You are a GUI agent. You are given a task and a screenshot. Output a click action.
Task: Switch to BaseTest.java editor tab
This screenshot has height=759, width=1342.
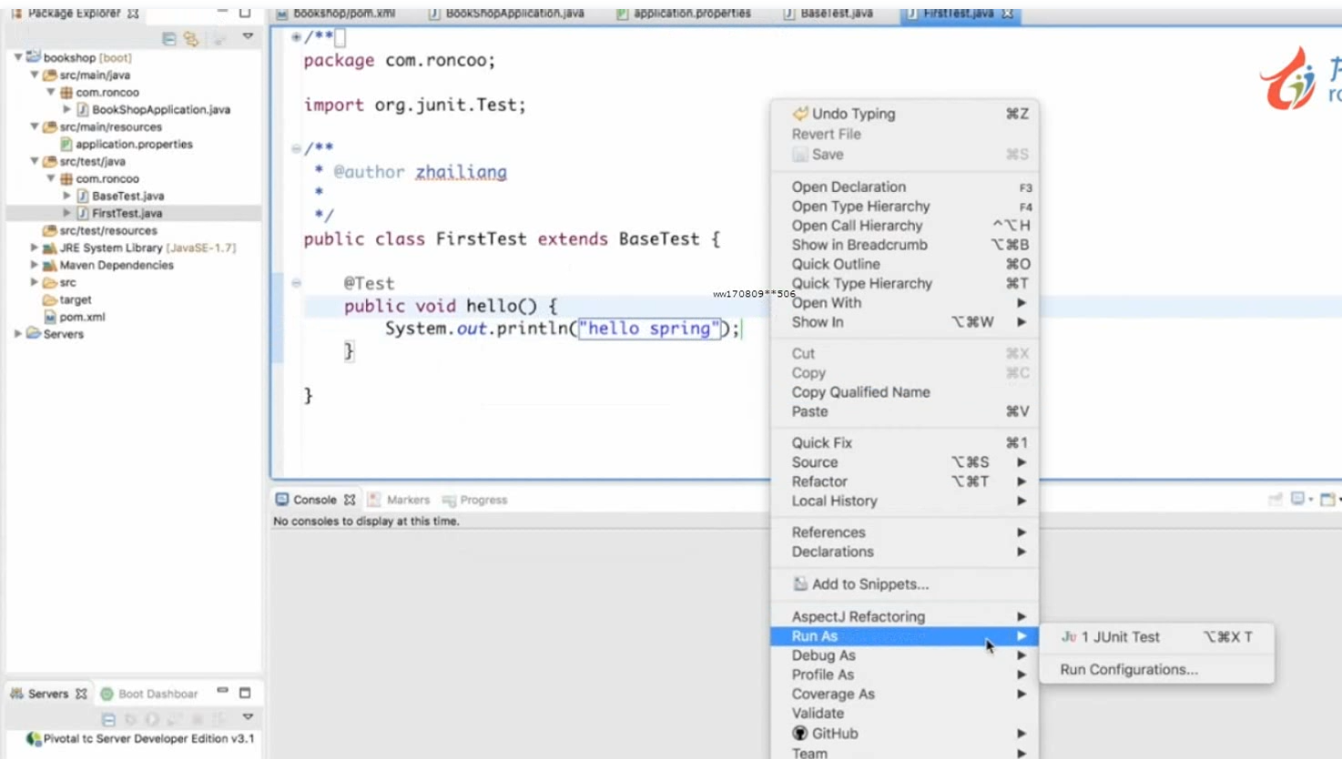[828, 13]
